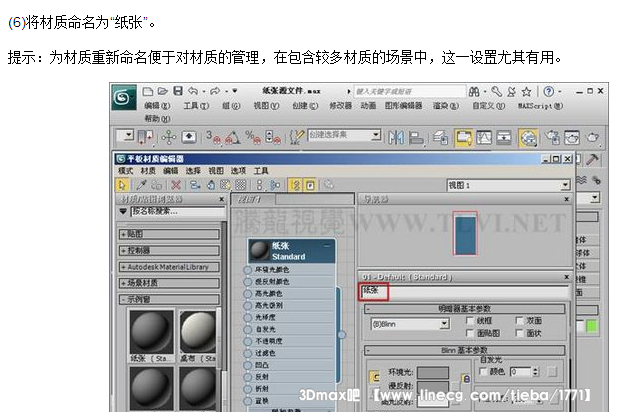
Task: Select the arrow Select Tool in material editor
Action: tap(122, 185)
